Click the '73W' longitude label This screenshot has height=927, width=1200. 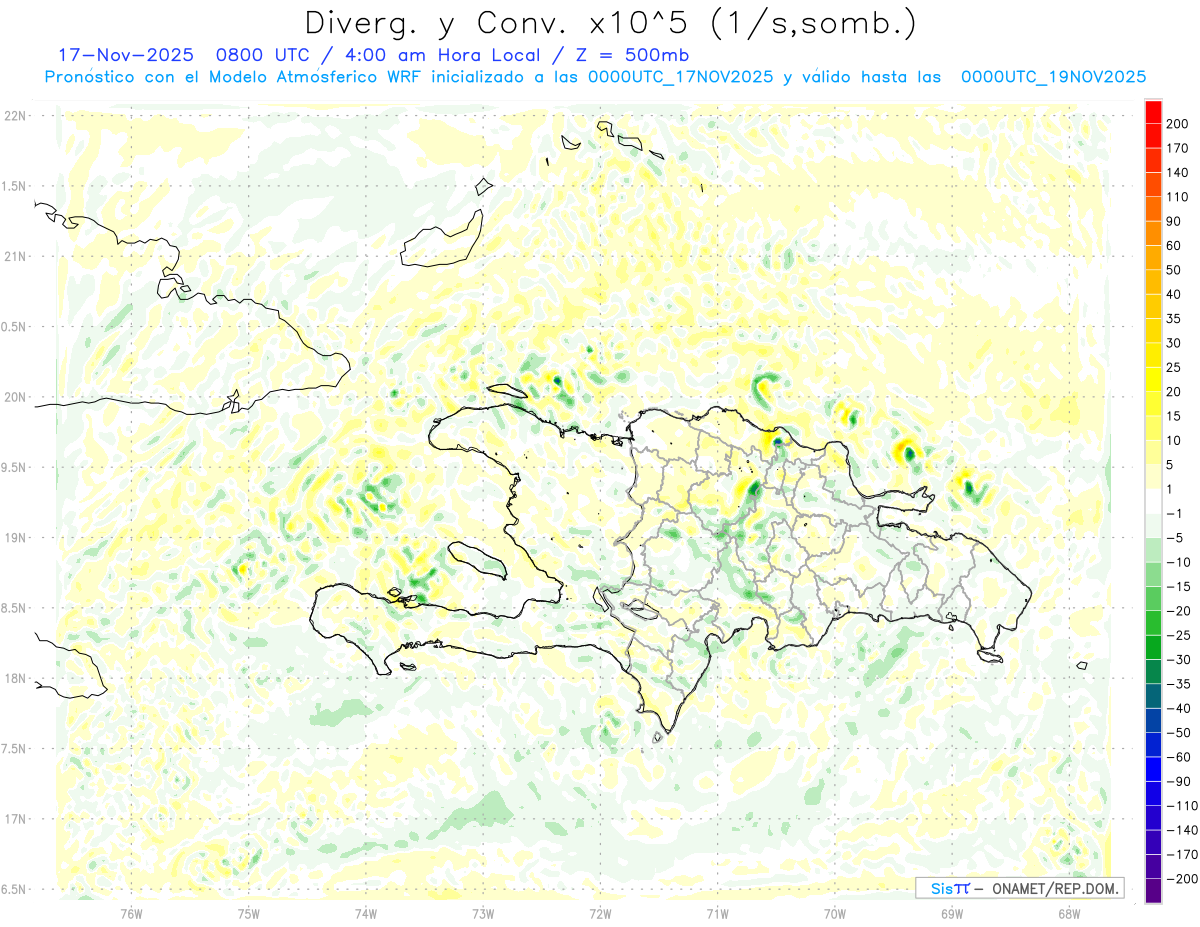click(483, 913)
